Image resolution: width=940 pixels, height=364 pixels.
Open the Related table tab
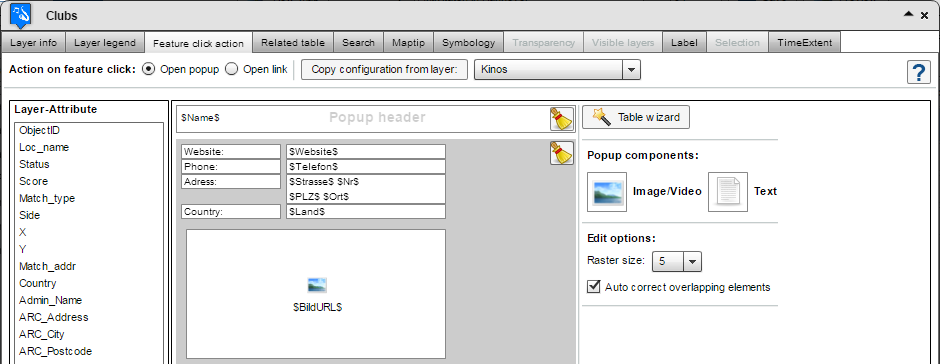(x=293, y=43)
